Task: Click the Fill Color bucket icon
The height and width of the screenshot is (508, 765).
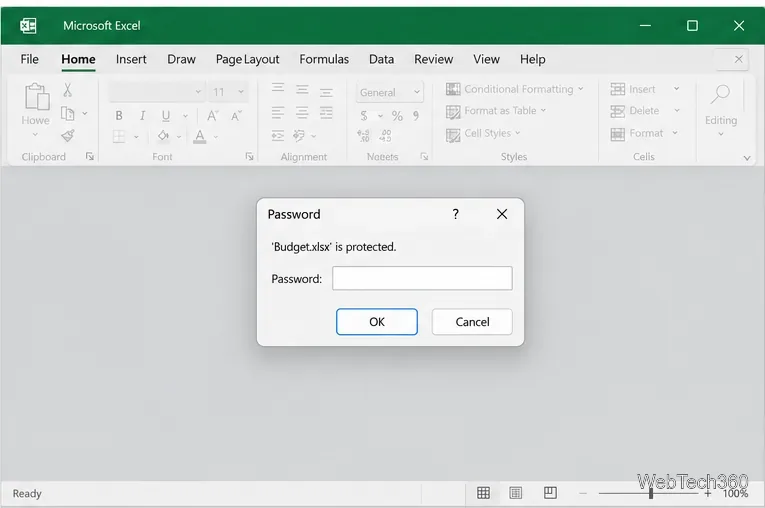Action: click(x=163, y=136)
